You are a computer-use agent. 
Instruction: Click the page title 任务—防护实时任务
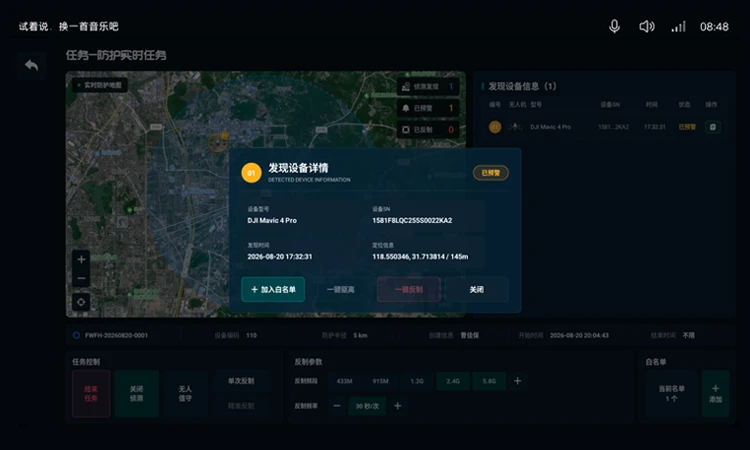tap(116, 55)
